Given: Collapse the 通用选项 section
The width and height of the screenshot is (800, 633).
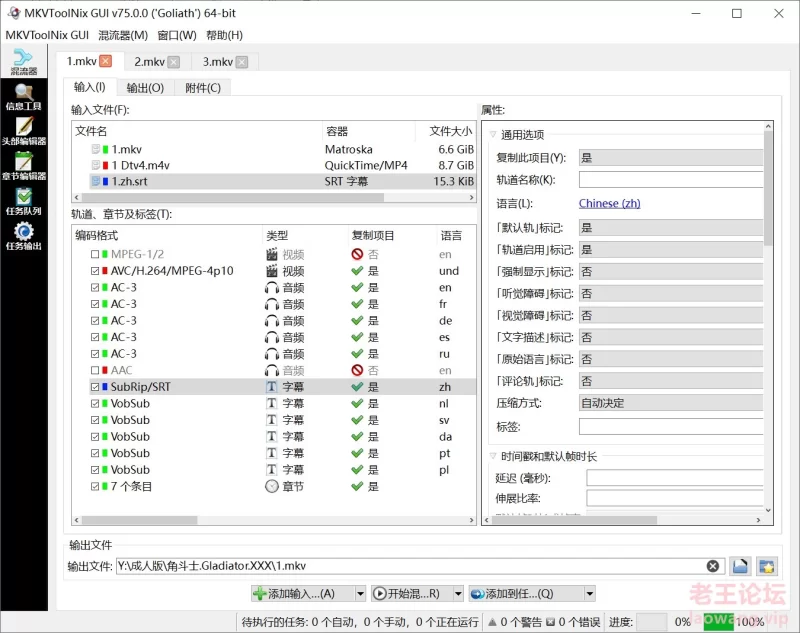Looking at the screenshot, I should point(492,135).
